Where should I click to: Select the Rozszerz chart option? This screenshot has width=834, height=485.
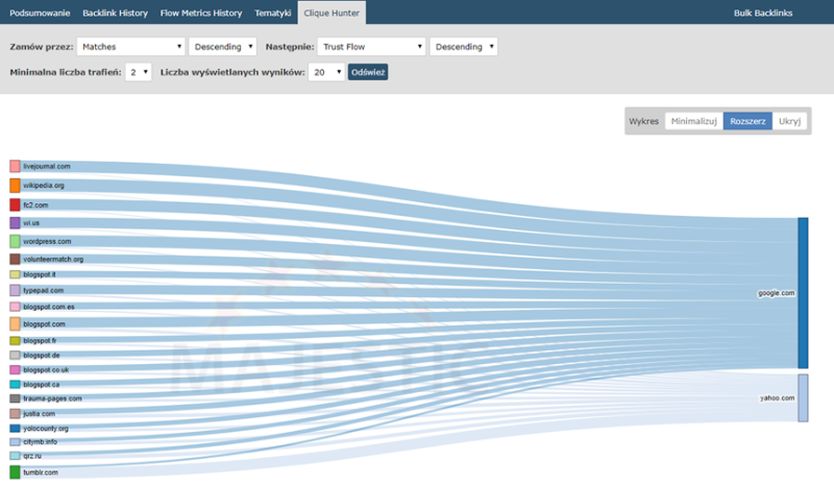tap(747, 121)
